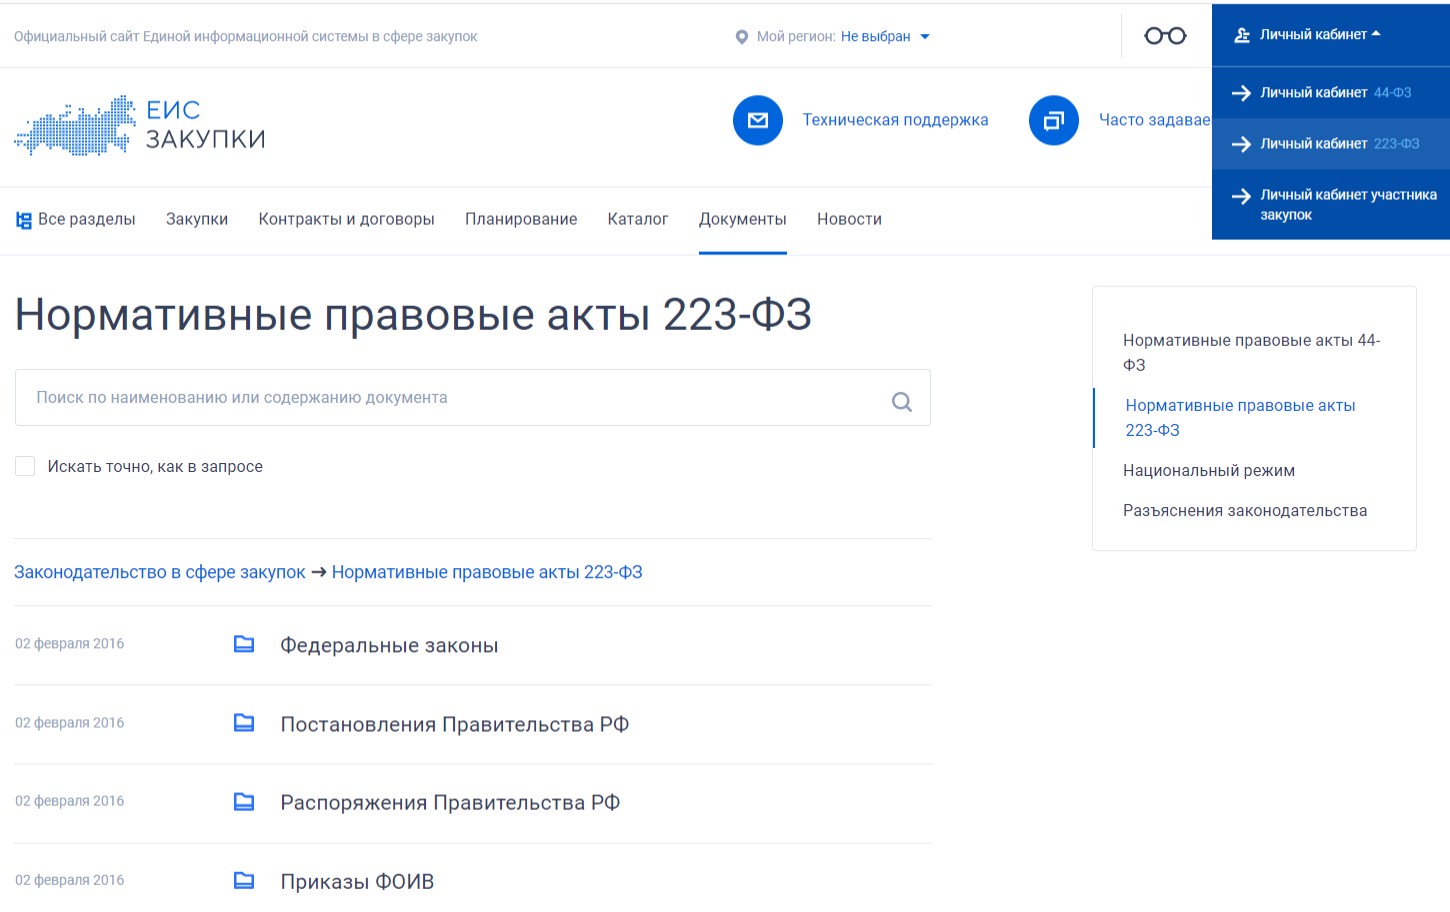The height and width of the screenshot is (912, 1450).
Task: Click the ЕИС Закупки logo
Action: click(x=140, y=125)
